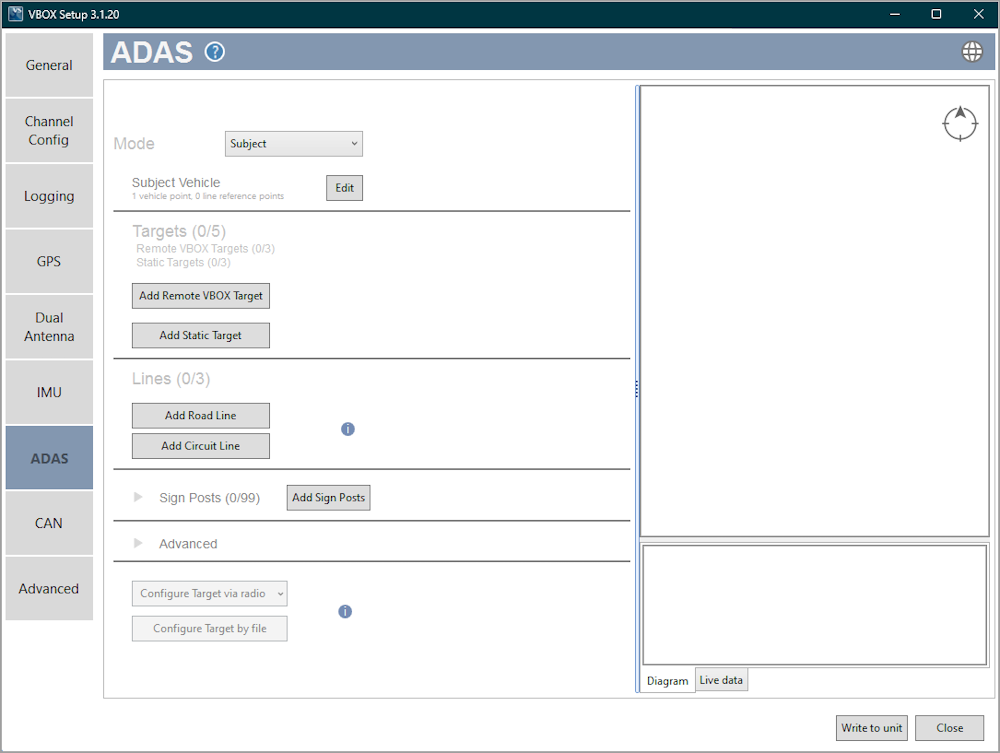Switch to the Live data tab
1000x753 pixels.
pos(721,680)
